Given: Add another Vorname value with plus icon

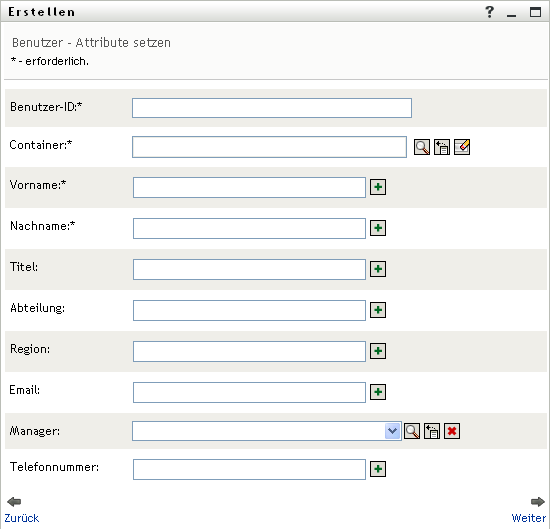Looking at the screenshot, I should coord(378,187).
